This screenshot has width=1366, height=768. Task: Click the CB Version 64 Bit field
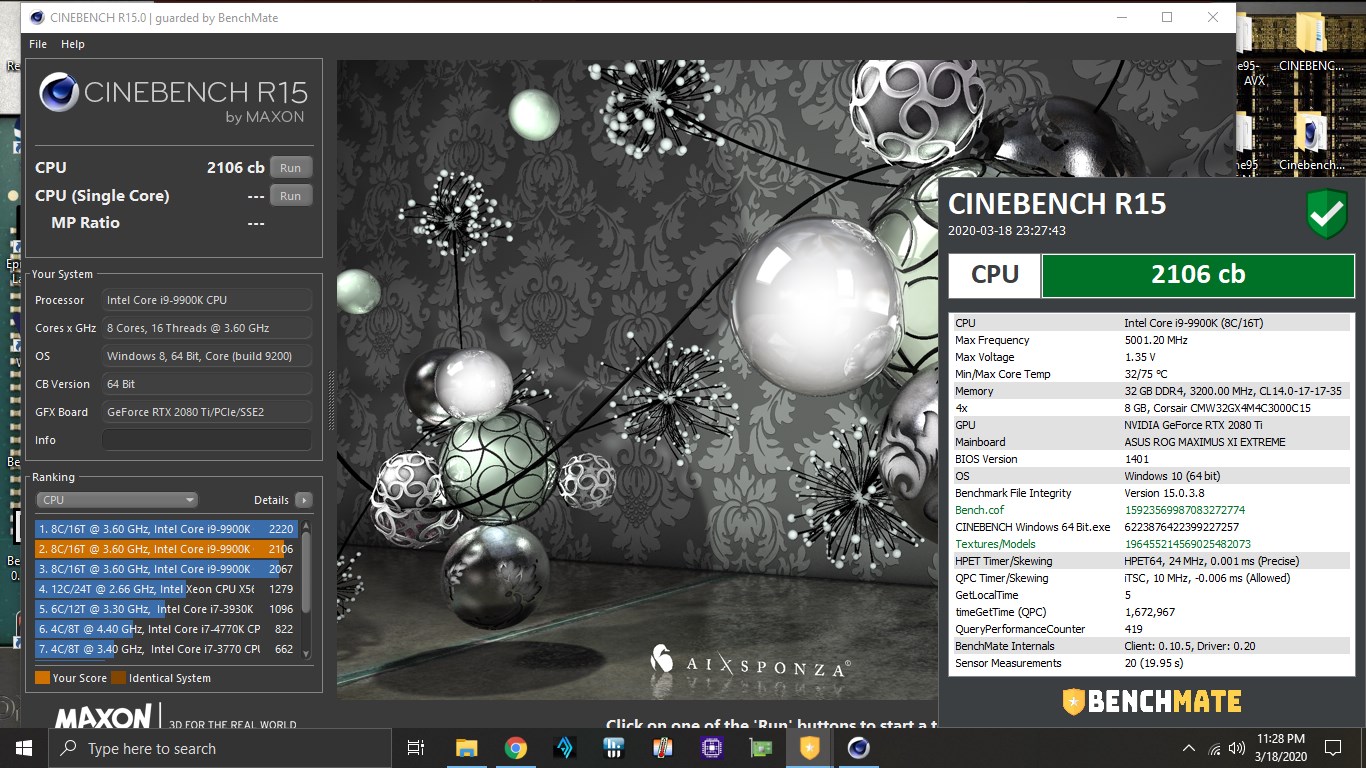click(x=207, y=384)
